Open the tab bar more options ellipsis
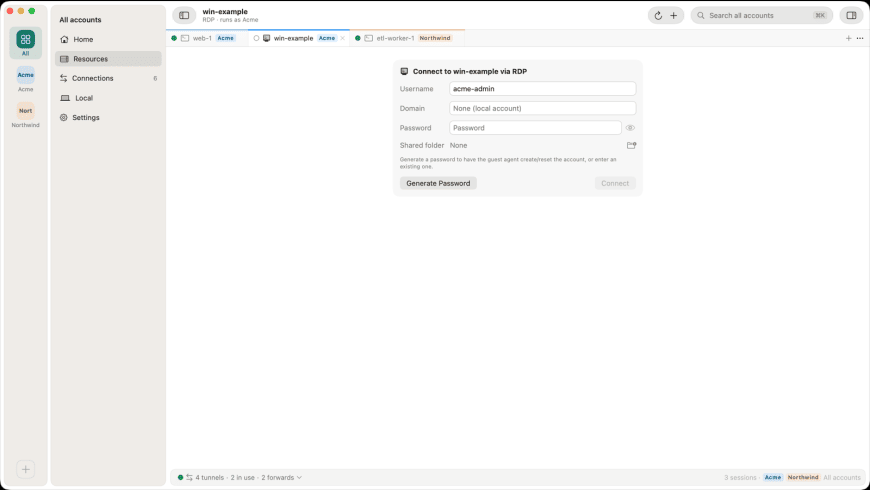The height and width of the screenshot is (490, 870). (860, 38)
